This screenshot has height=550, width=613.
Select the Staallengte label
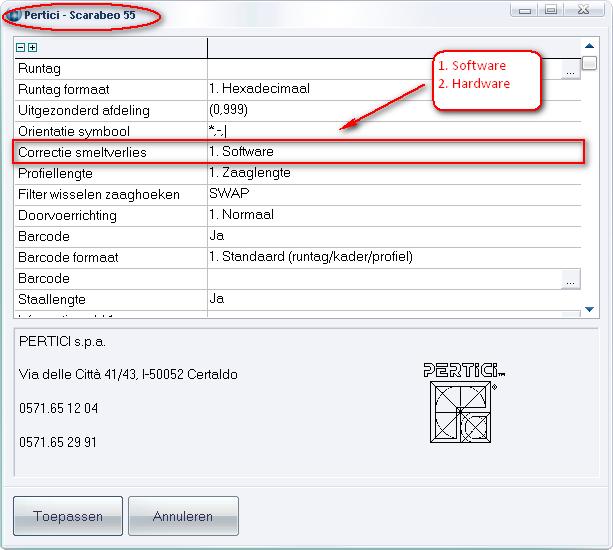(52, 299)
